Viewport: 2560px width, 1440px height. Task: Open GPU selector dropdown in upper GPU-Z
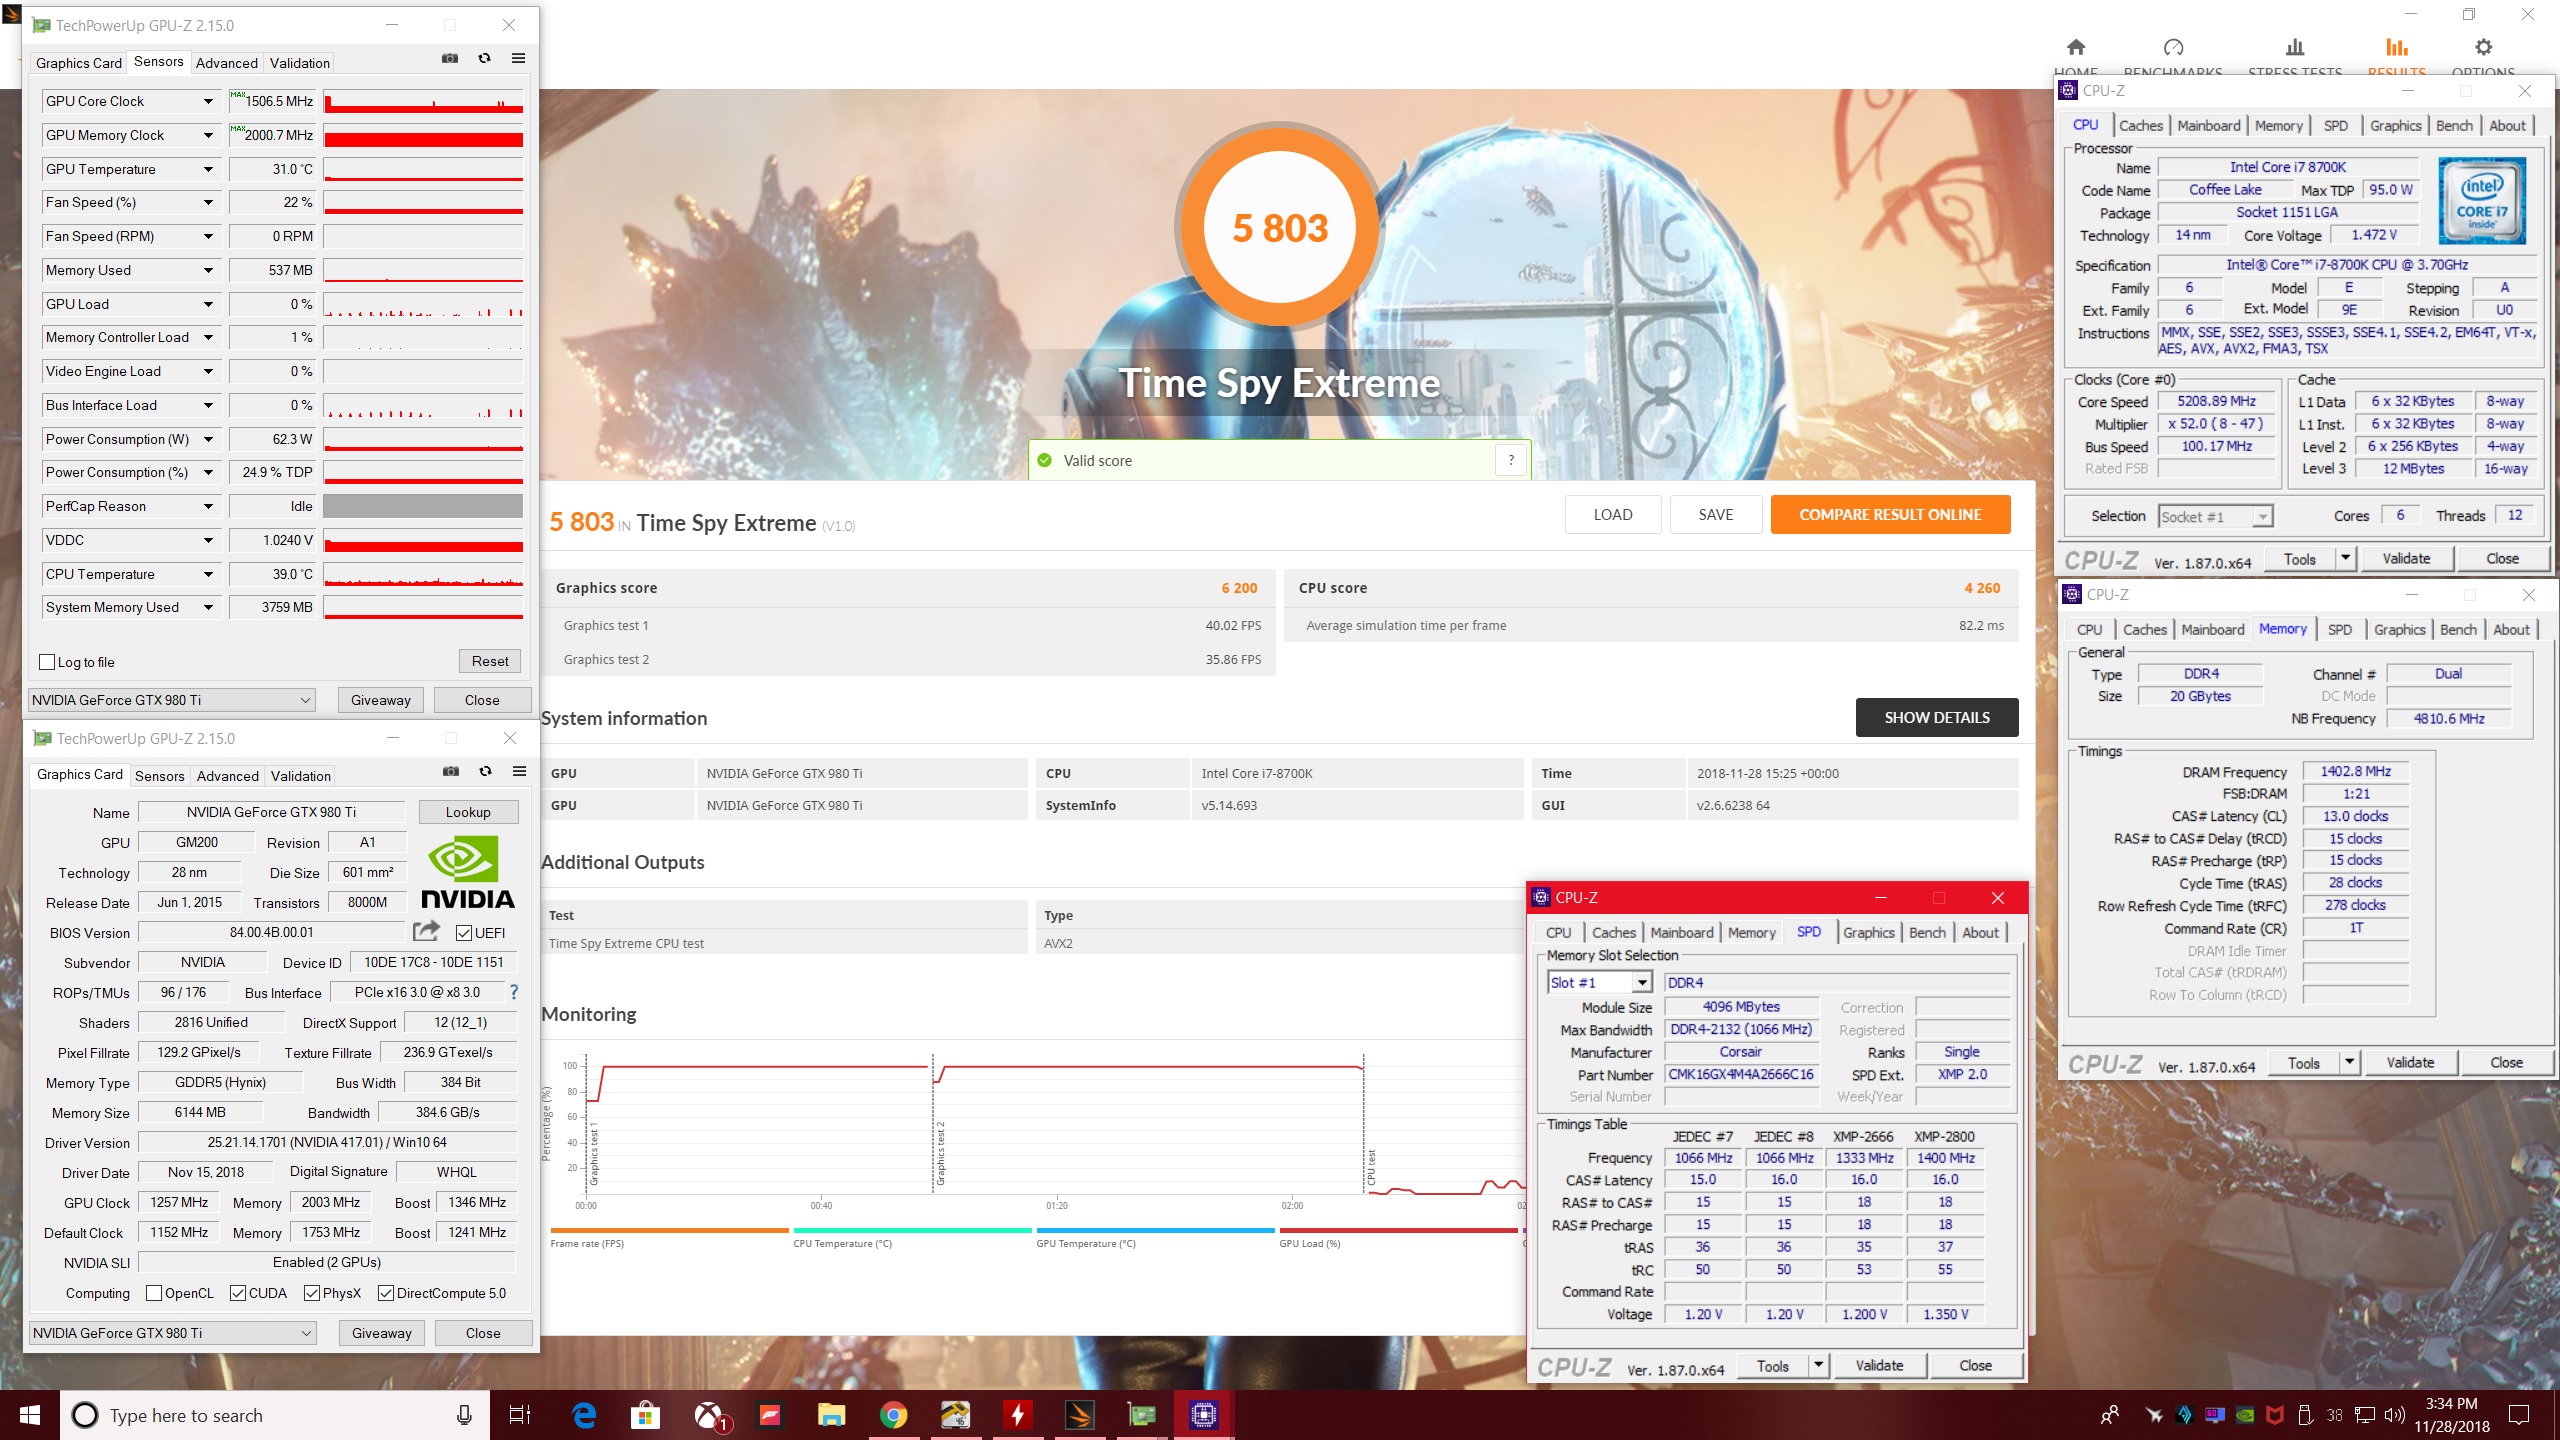pos(172,700)
